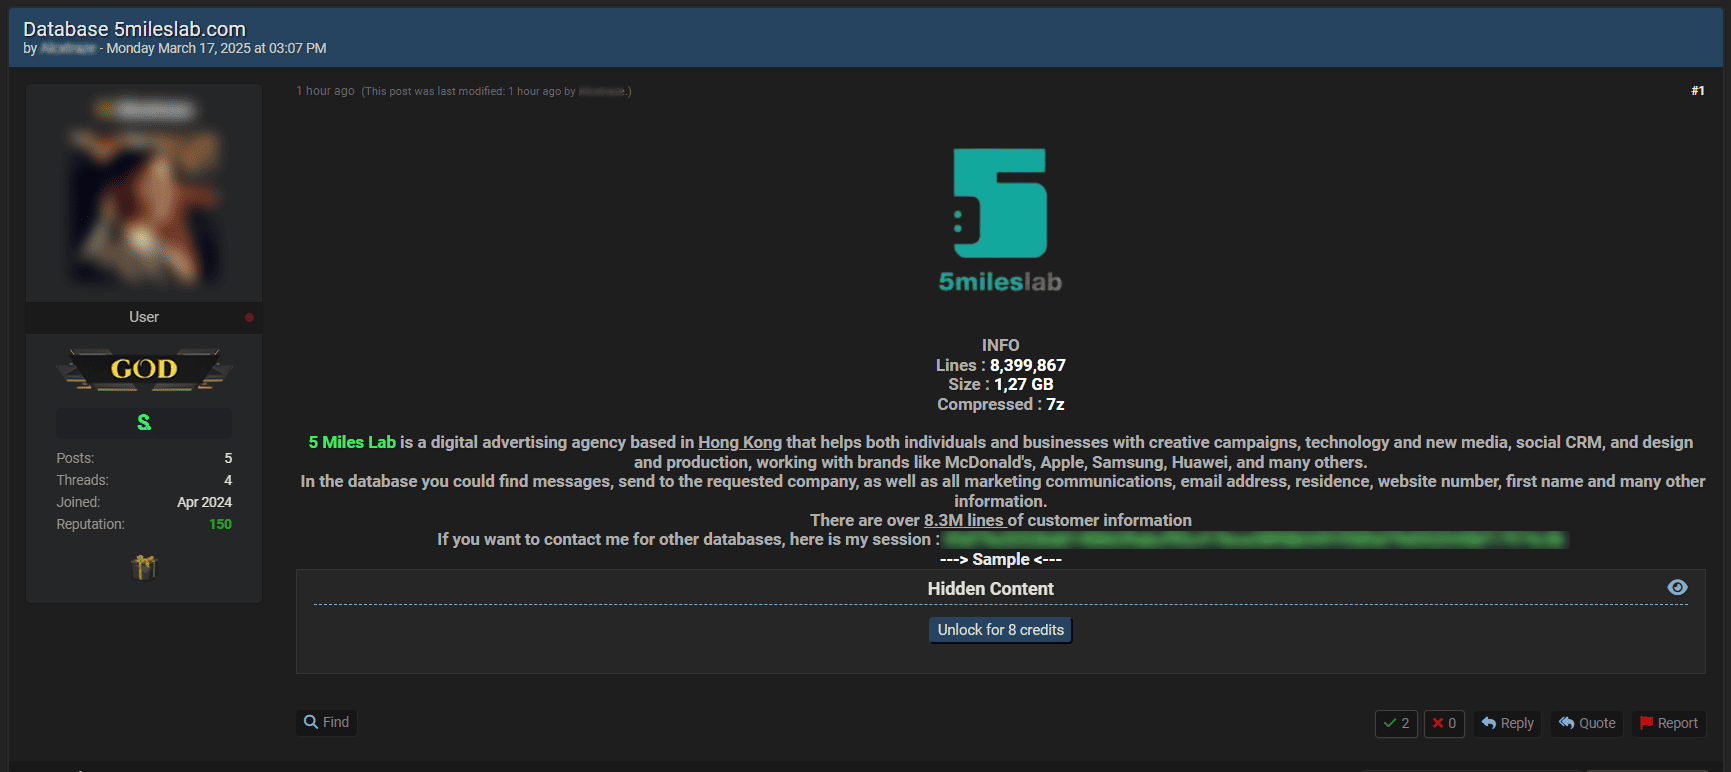Click the gift award icon
This screenshot has width=1731, height=772.
point(144,567)
